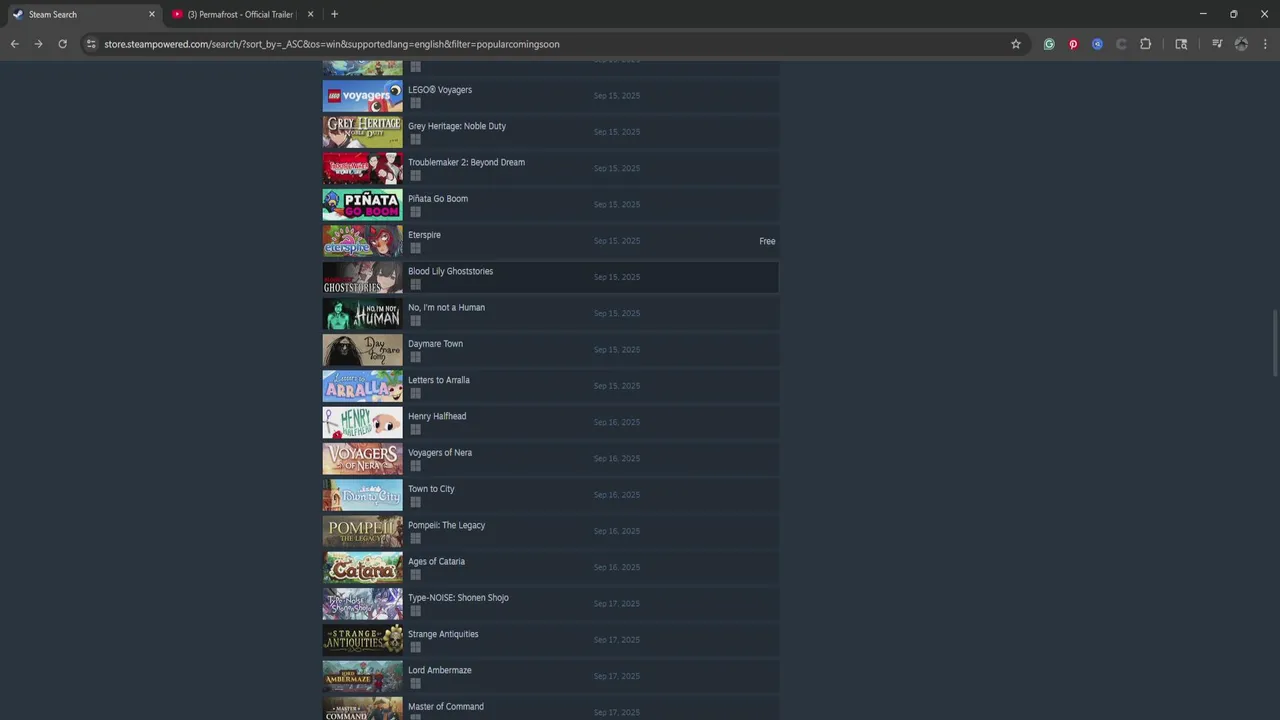The width and height of the screenshot is (1280, 720).
Task: Open the Chrome profile avatar
Action: (1241, 44)
